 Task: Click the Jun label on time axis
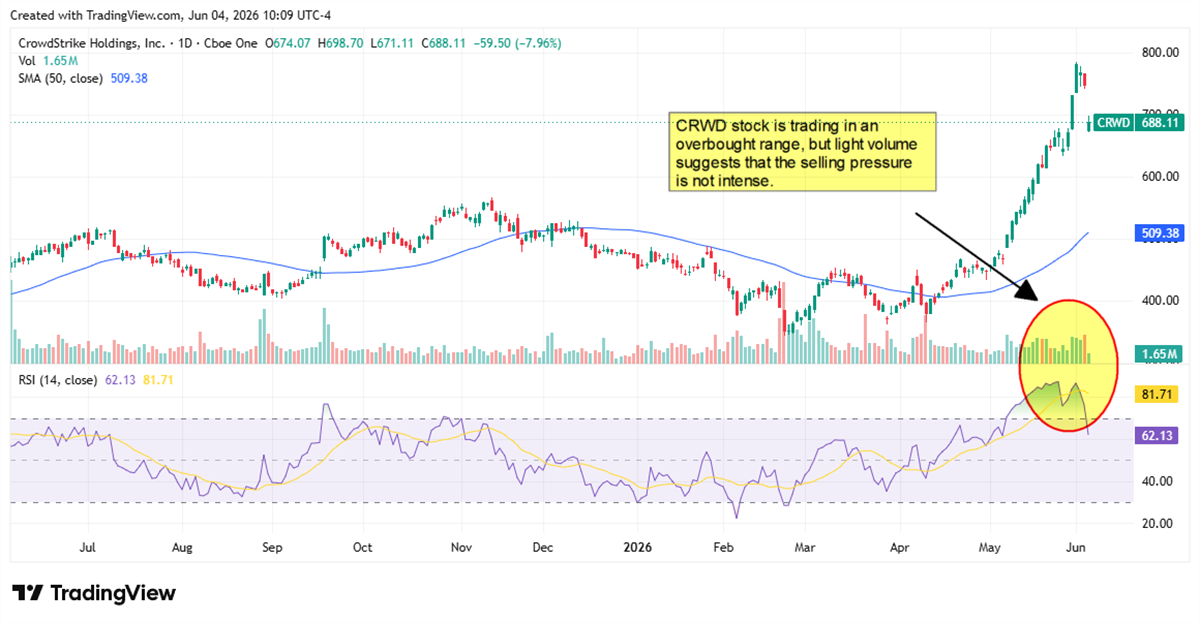point(1076,547)
